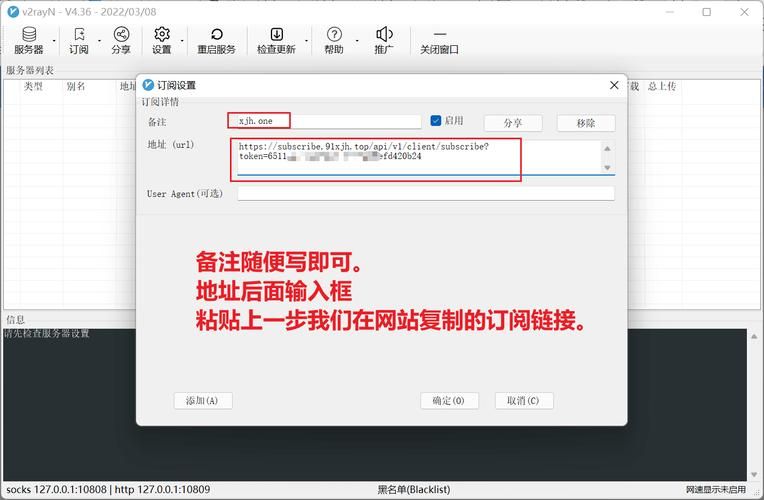Cancel with the 取消(C) button
This screenshot has height=500, width=764.
pyautogui.click(x=524, y=401)
